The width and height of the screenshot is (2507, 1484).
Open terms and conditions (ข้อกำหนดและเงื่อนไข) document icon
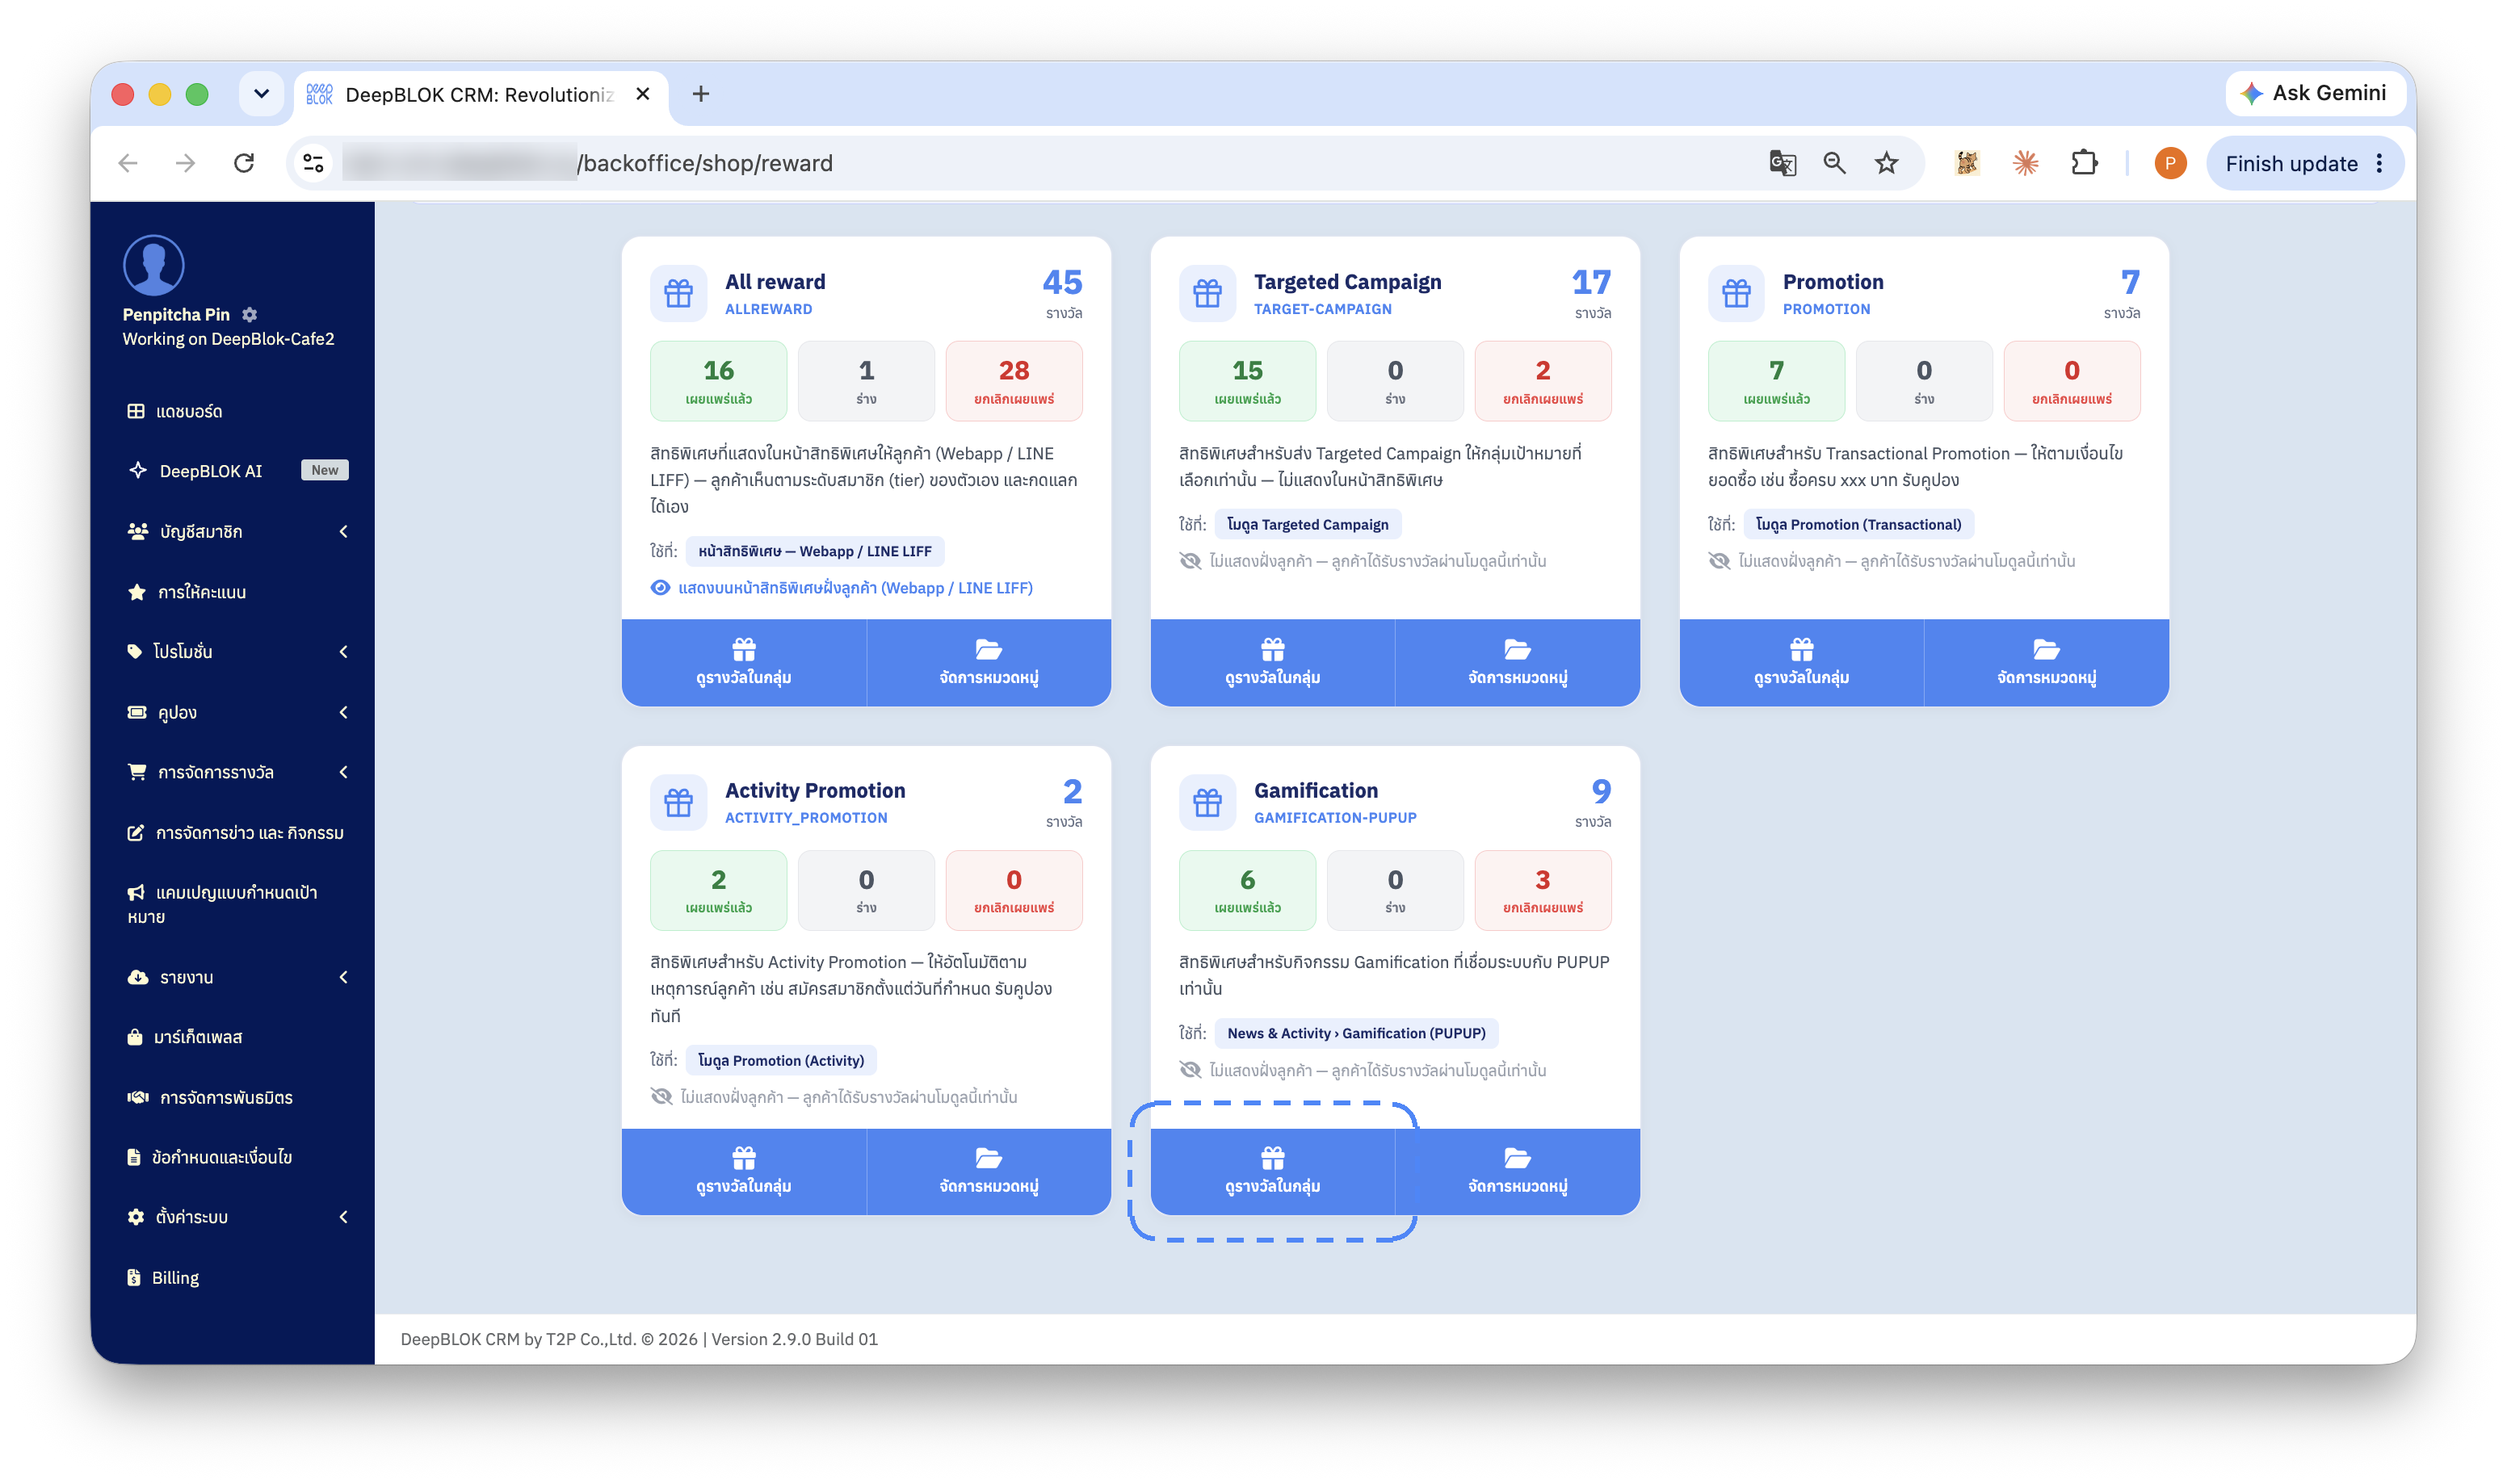[x=134, y=1157]
